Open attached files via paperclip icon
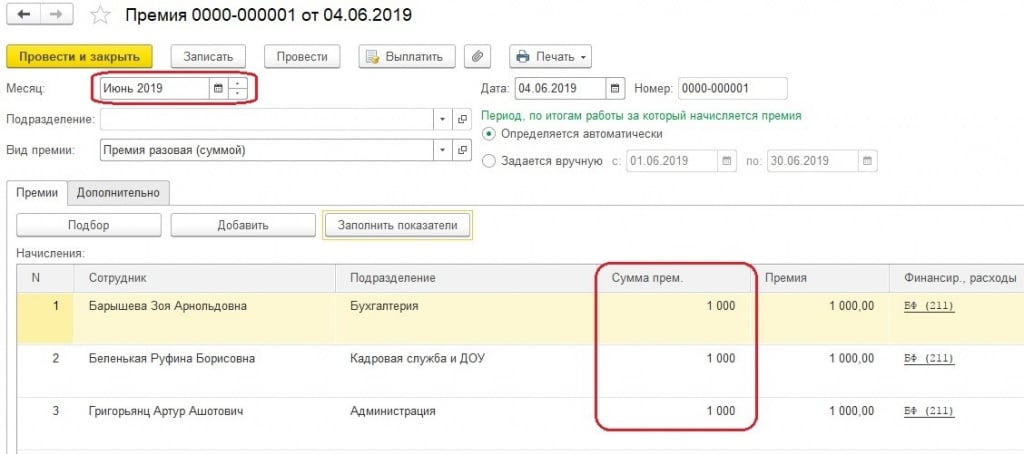Viewport: 1024px width, 454px height. [479, 56]
